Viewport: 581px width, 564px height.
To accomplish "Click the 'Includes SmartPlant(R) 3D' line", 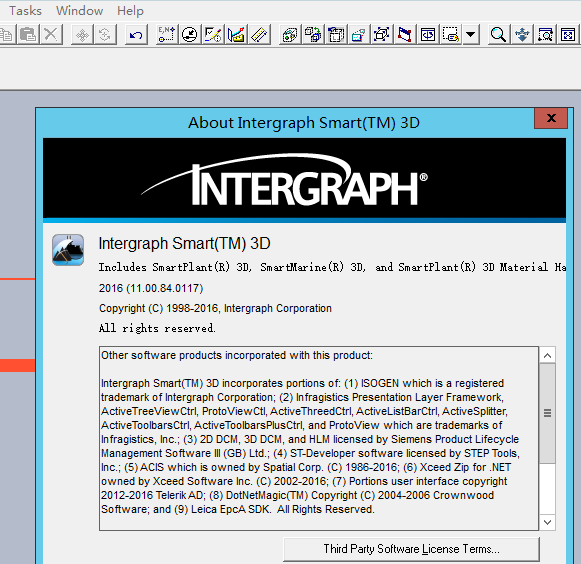I will pyautogui.click(x=332, y=267).
